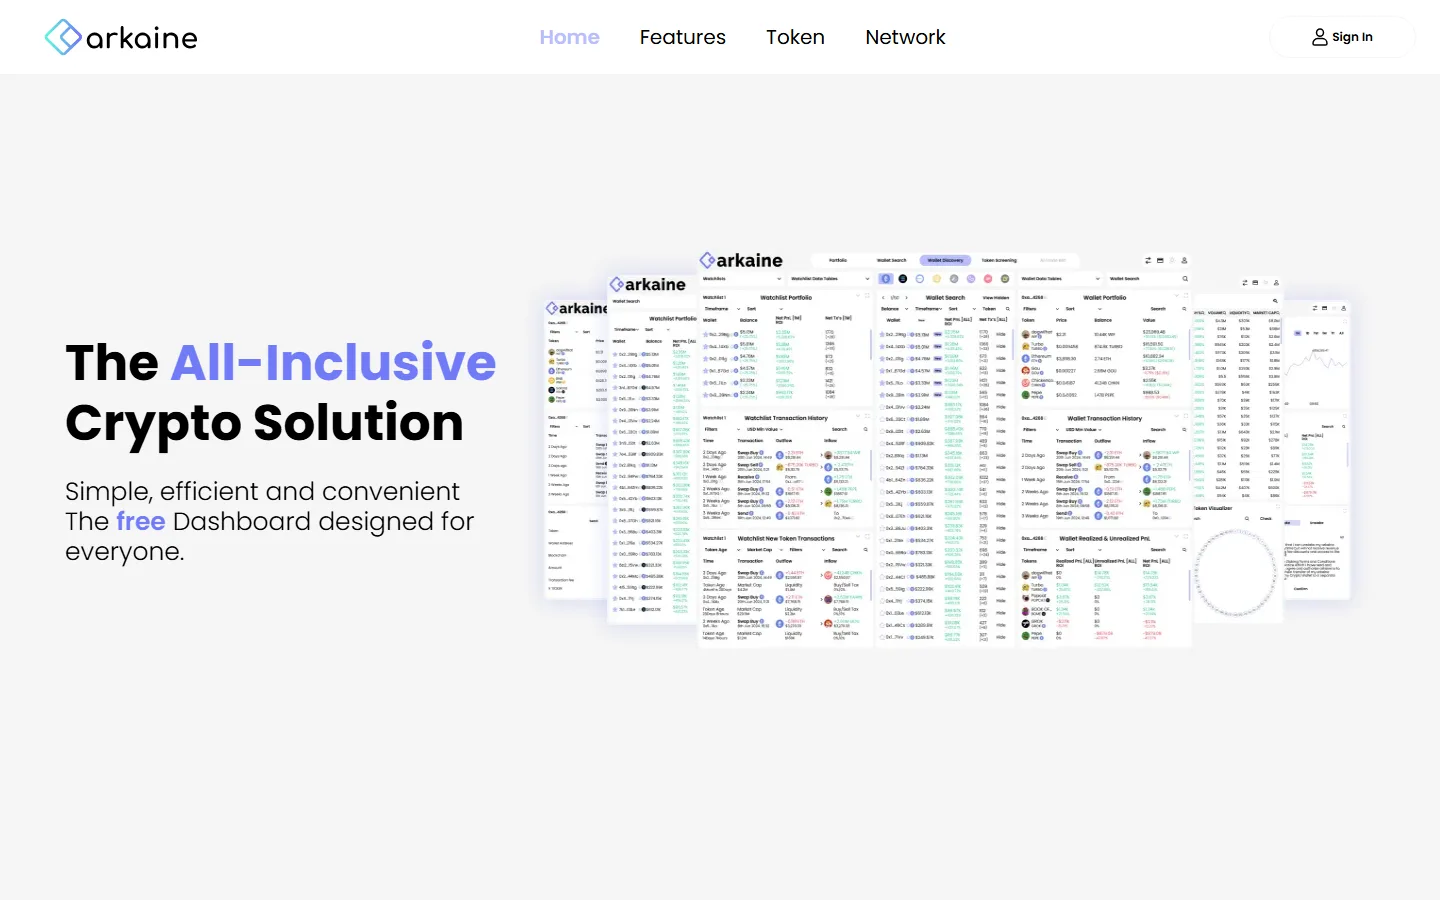Click the 'Crypto Solution' headline text
This screenshot has width=1440, height=900.
tap(265, 423)
